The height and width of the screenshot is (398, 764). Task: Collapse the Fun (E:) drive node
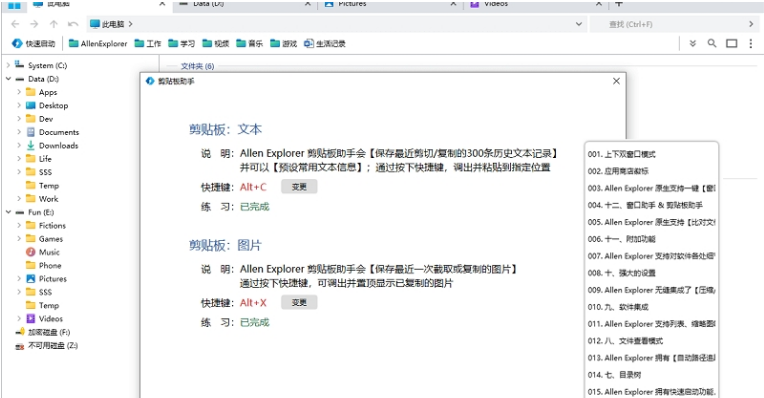pos(8,212)
